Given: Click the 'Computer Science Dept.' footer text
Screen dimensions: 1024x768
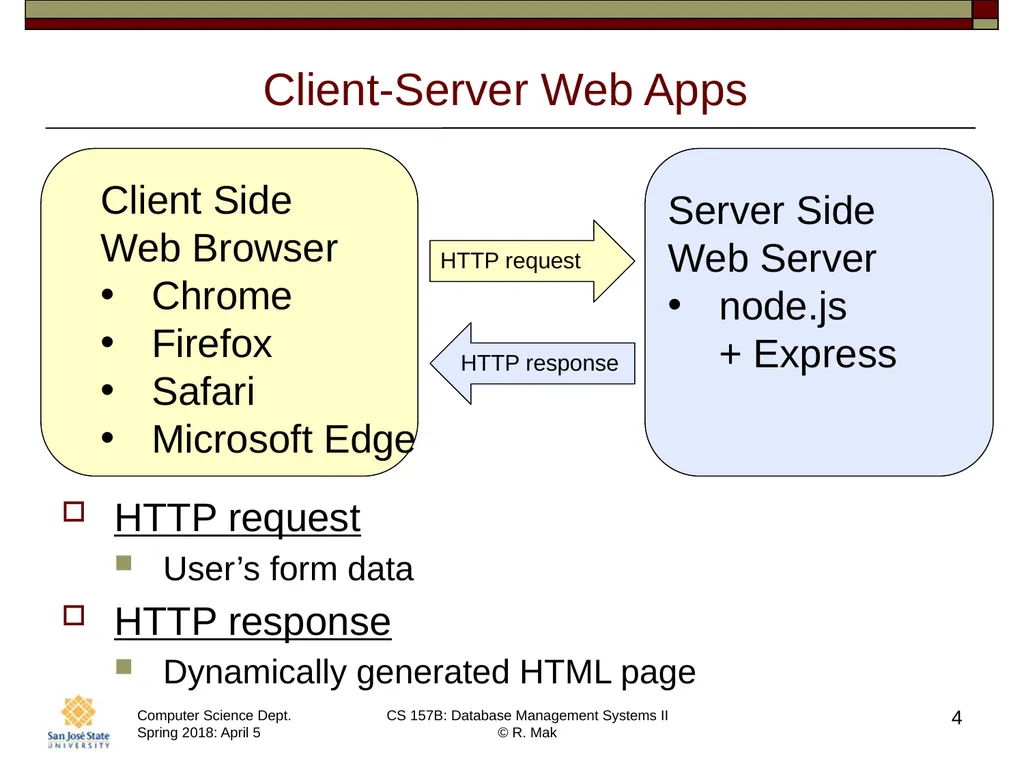Looking at the screenshot, I should [214, 716].
